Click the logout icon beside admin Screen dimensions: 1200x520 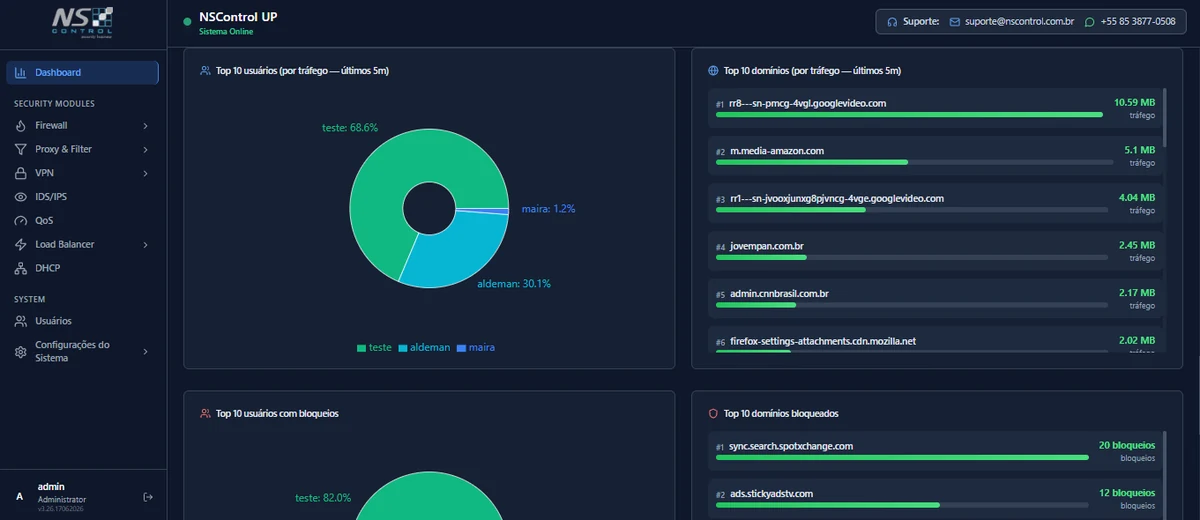click(148, 496)
